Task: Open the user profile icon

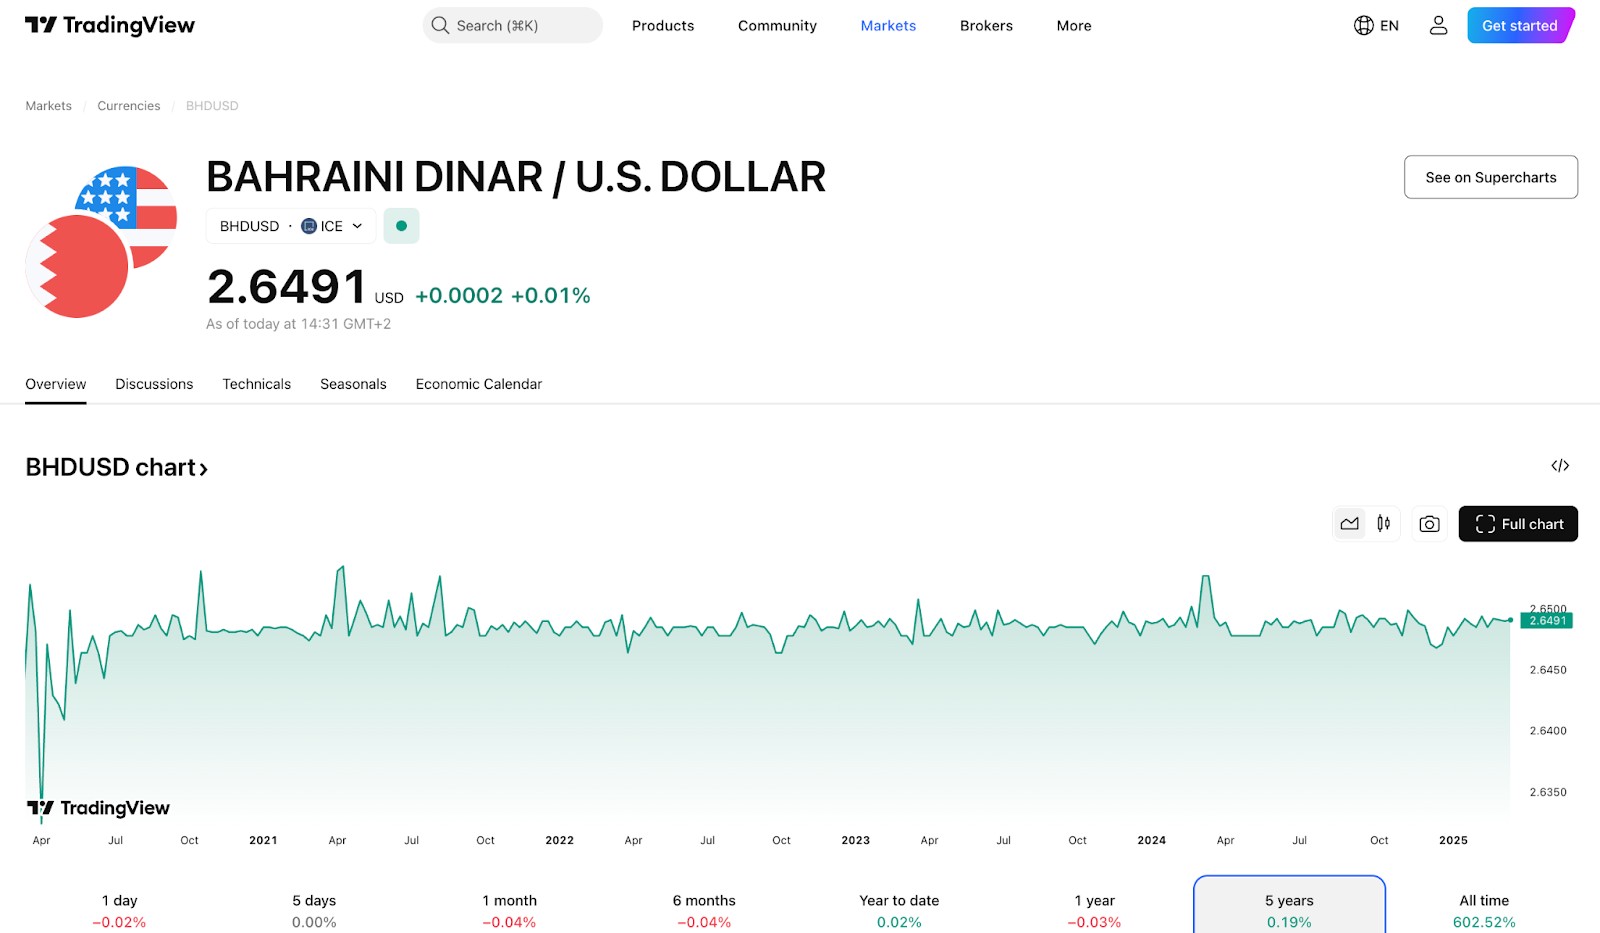Action: point(1438,26)
